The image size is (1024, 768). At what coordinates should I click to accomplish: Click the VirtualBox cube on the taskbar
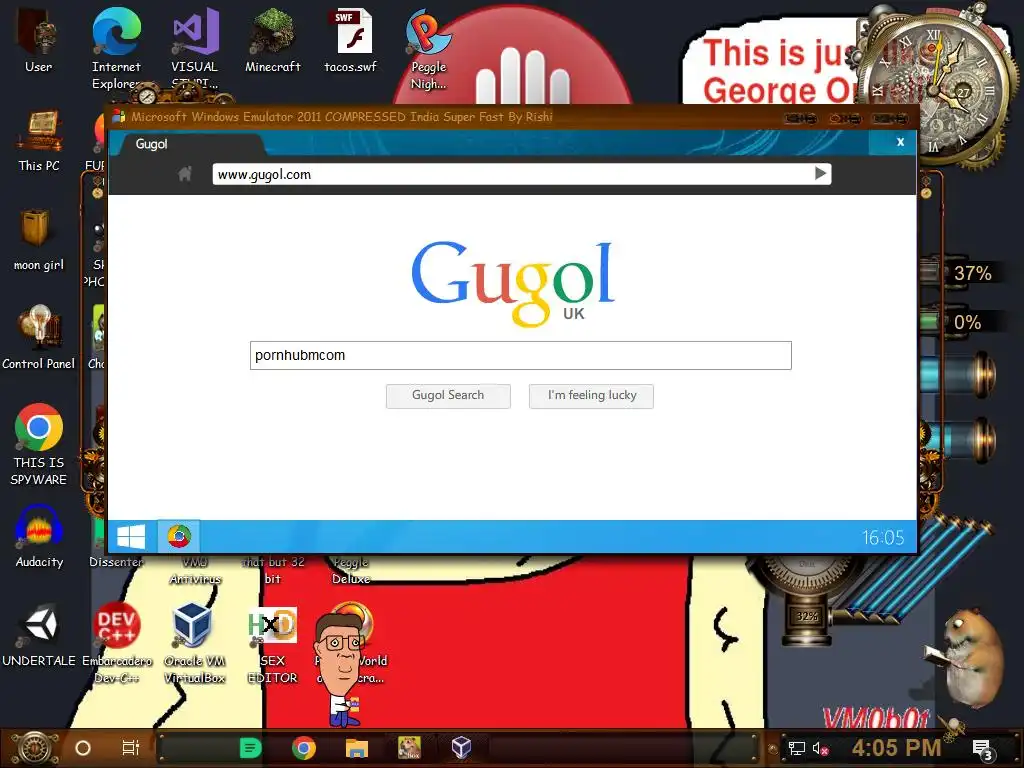(462, 748)
